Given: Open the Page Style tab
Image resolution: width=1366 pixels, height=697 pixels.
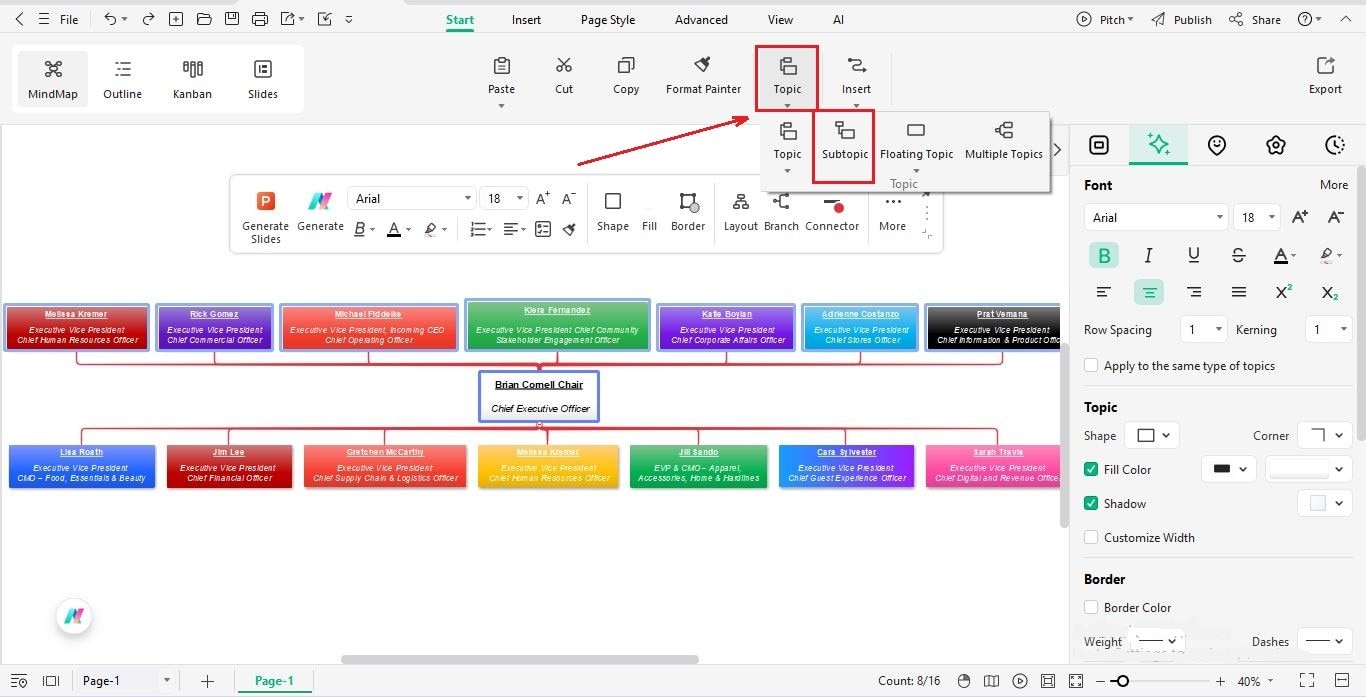Looking at the screenshot, I should pyautogui.click(x=608, y=19).
